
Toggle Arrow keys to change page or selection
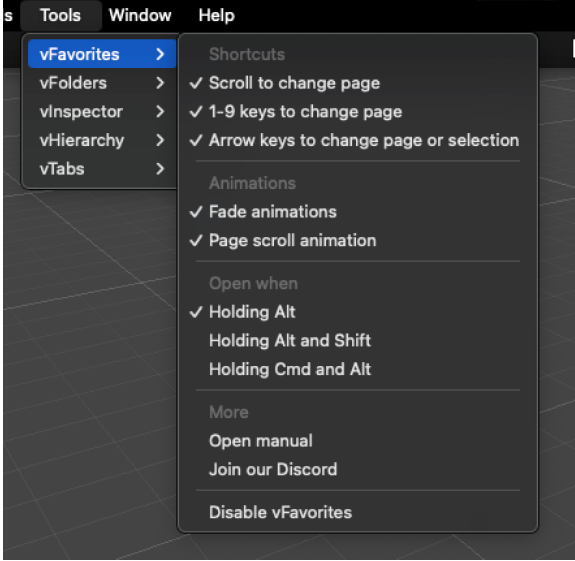pos(358,140)
